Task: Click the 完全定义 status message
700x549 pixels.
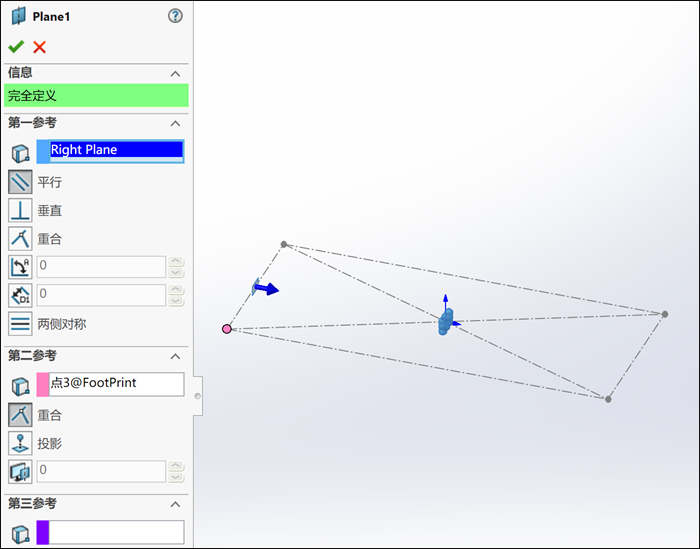Action: [96, 96]
